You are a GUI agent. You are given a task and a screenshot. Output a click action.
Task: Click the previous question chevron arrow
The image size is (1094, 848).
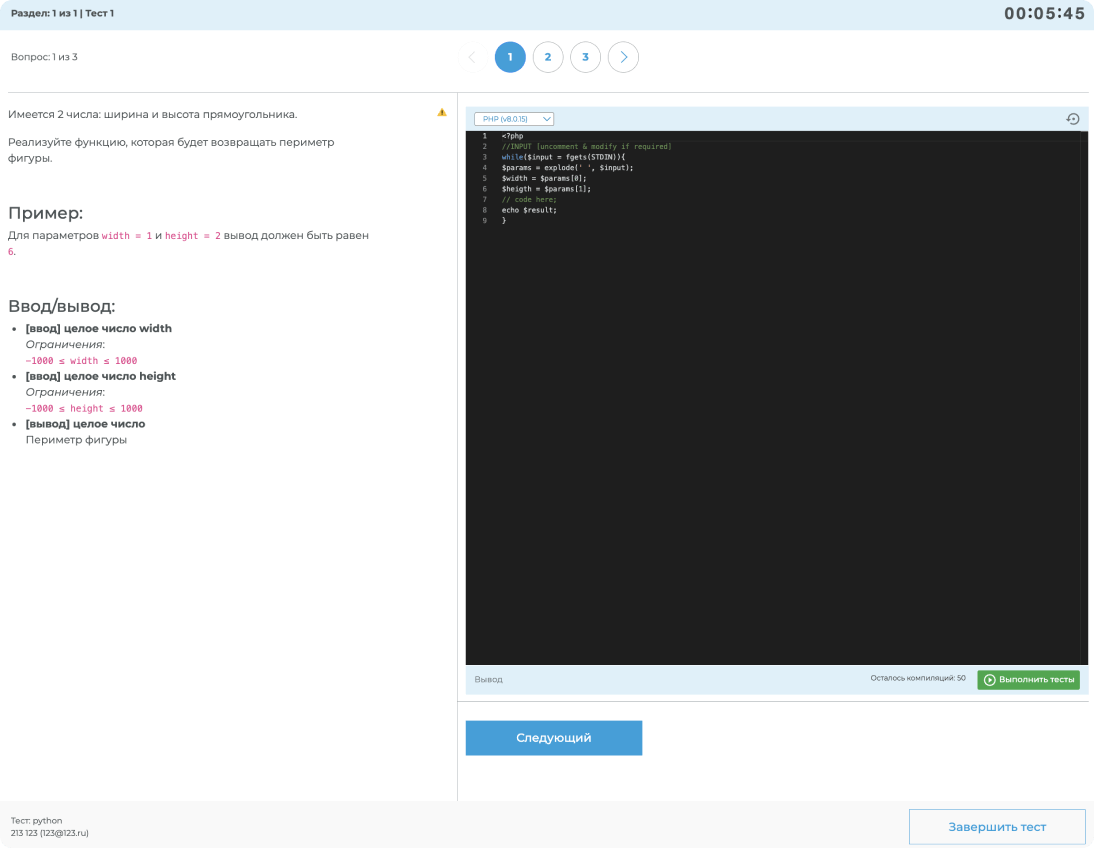pos(472,57)
